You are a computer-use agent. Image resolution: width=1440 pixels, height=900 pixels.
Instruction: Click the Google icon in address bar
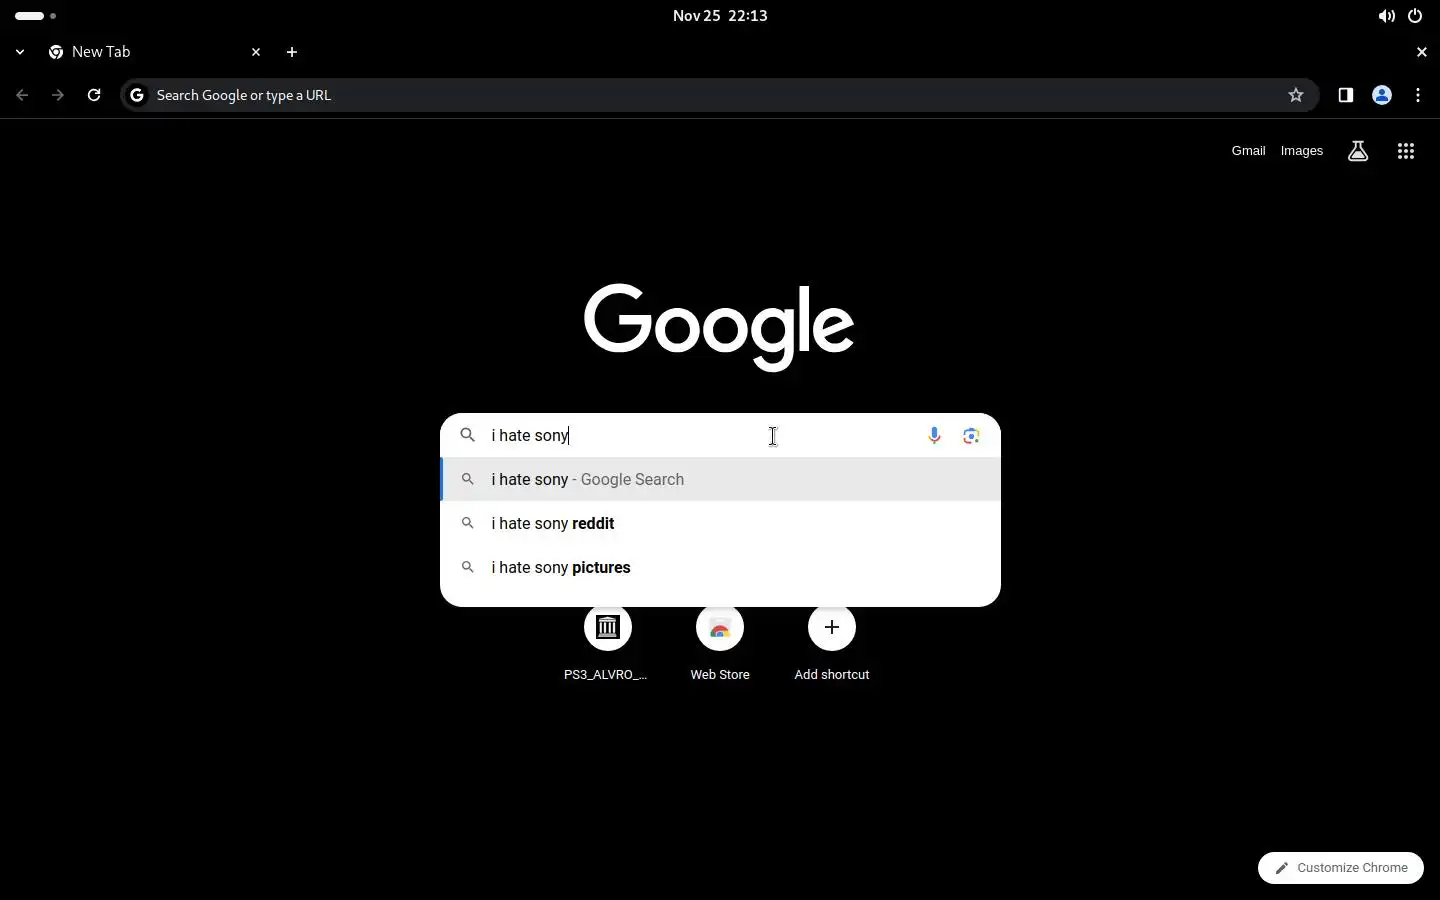pyautogui.click(x=138, y=95)
